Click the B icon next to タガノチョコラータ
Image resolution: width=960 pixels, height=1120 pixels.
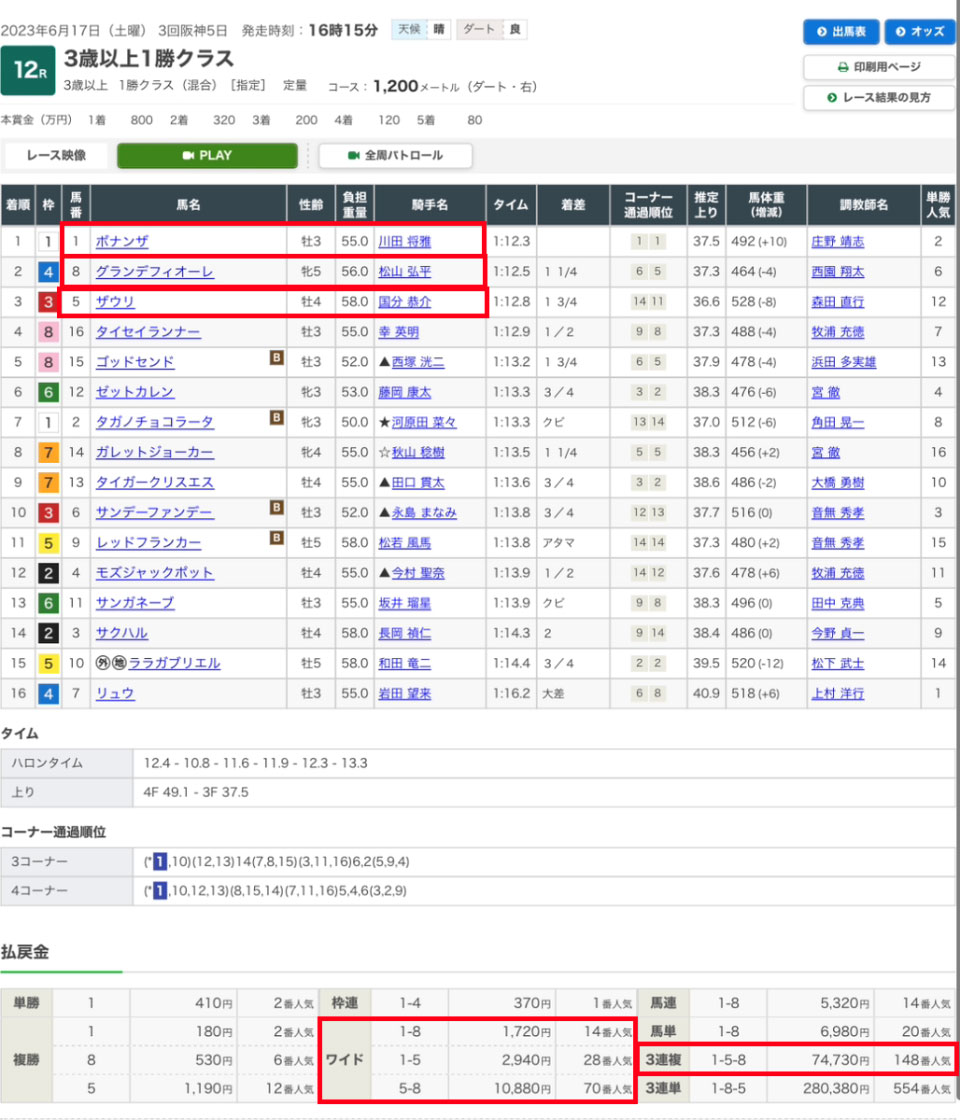click(276, 417)
